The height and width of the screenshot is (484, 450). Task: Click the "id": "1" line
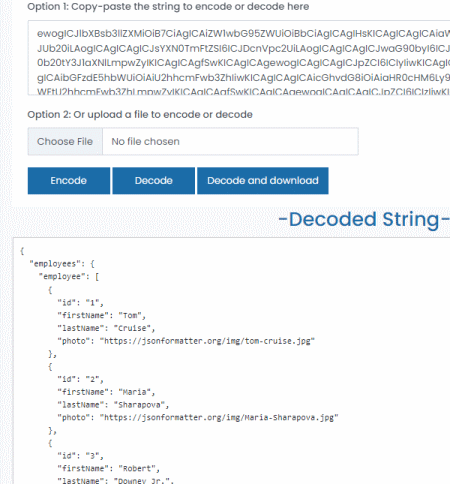click(80, 303)
